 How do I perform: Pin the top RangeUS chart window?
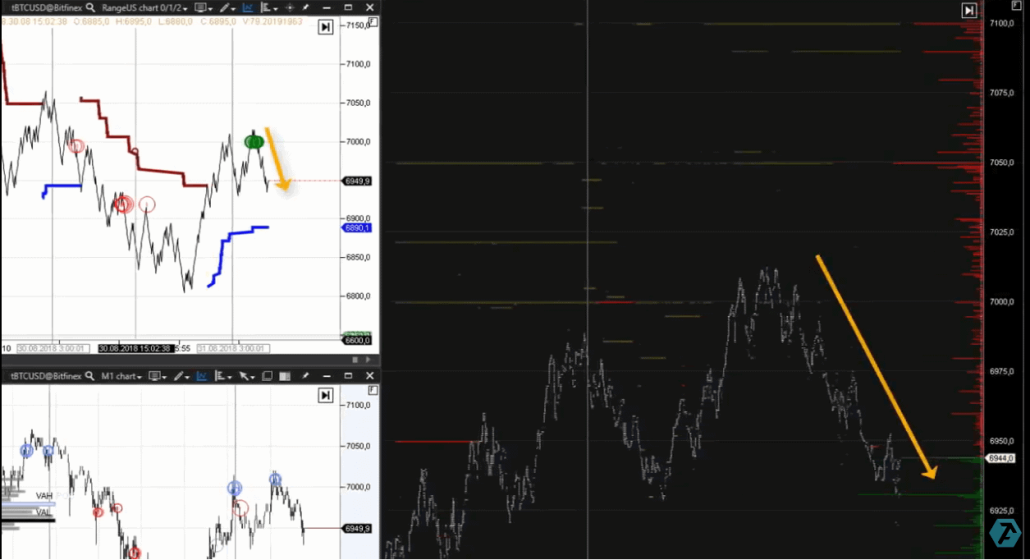304,8
